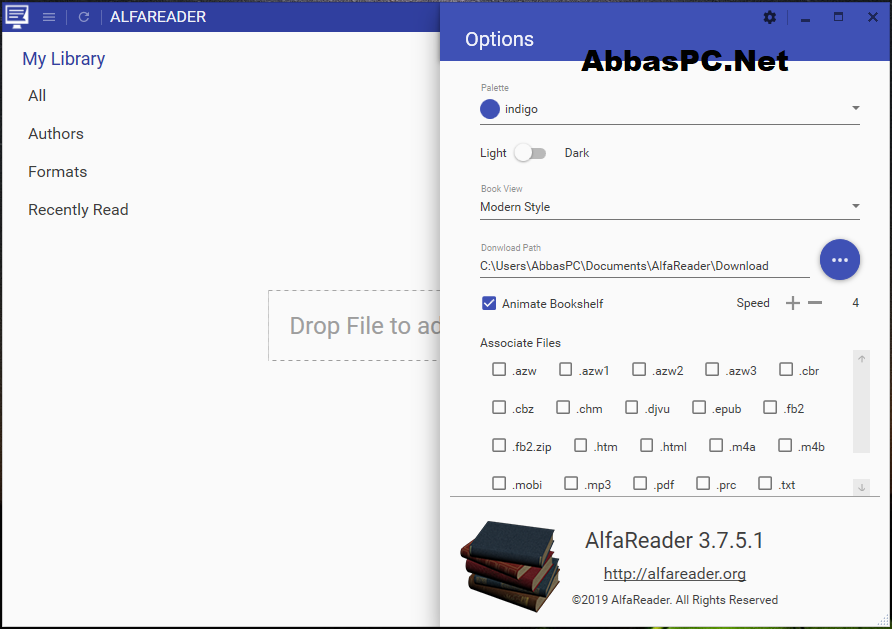Show Recently Read books
Screen dimensions: 892x629
(78, 210)
